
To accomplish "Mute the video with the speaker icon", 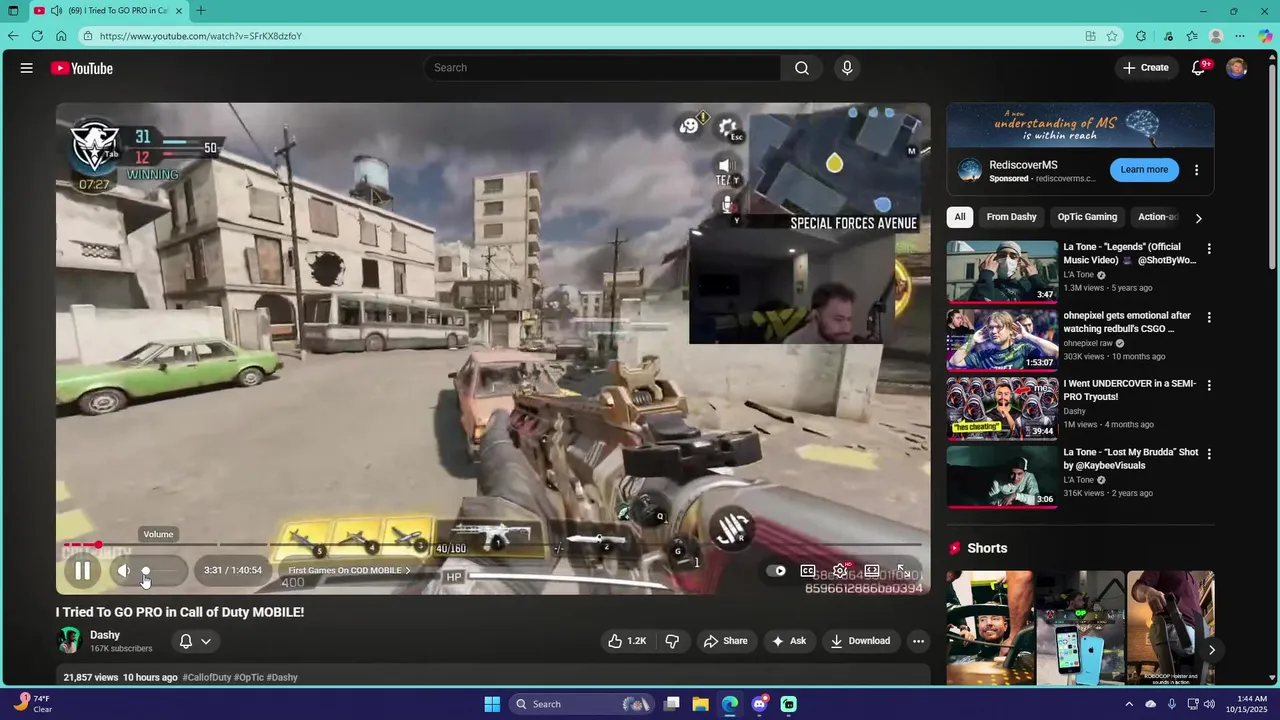I will [124, 571].
